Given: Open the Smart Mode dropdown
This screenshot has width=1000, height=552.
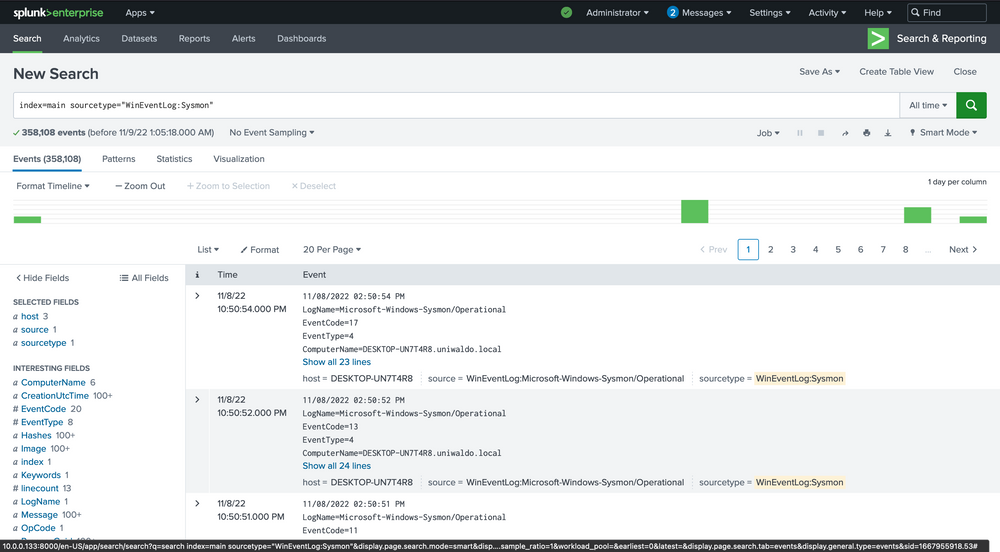Looking at the screenshot, I should pos(945,133).
